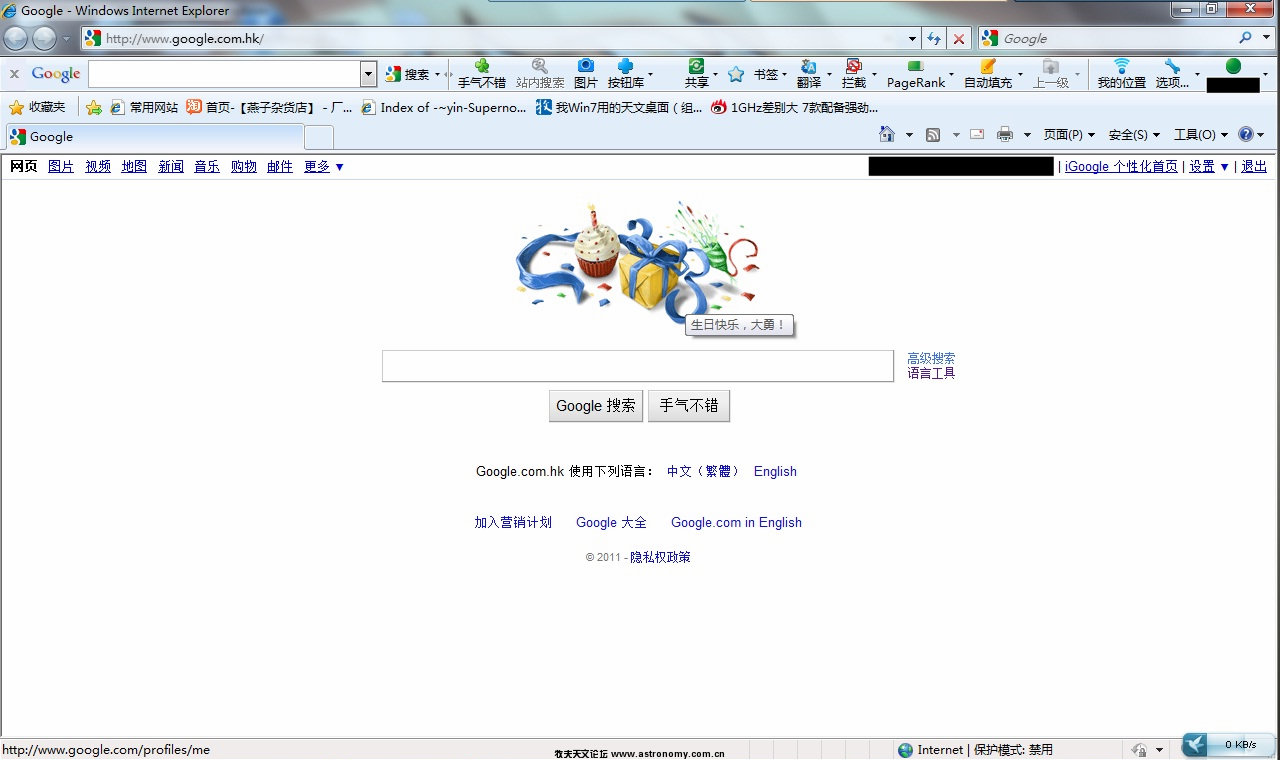Open the 收藏夹 favorites star button
Image resolution: width=1280 pixels, height=760 pixels.
click(38, 107)
